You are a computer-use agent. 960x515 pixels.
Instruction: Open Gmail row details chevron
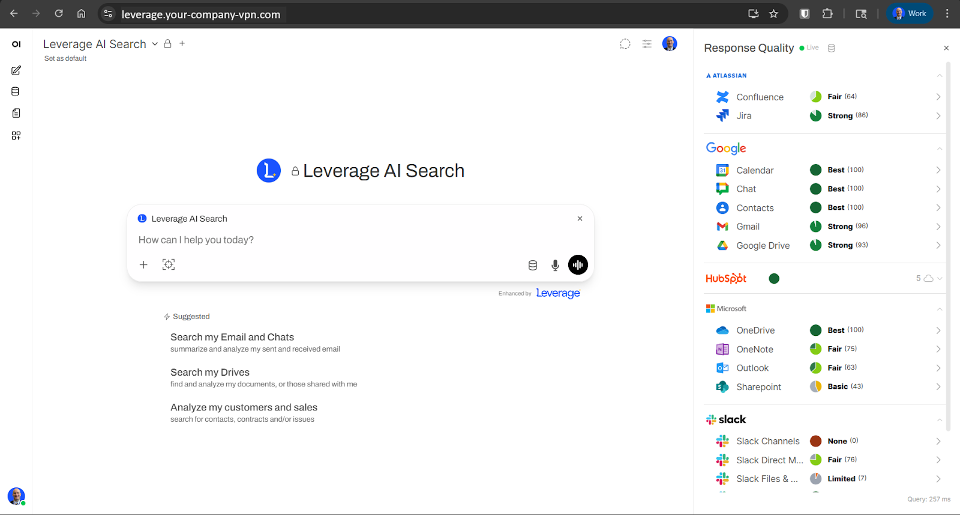pyautogui.click(x=938, y=227)
